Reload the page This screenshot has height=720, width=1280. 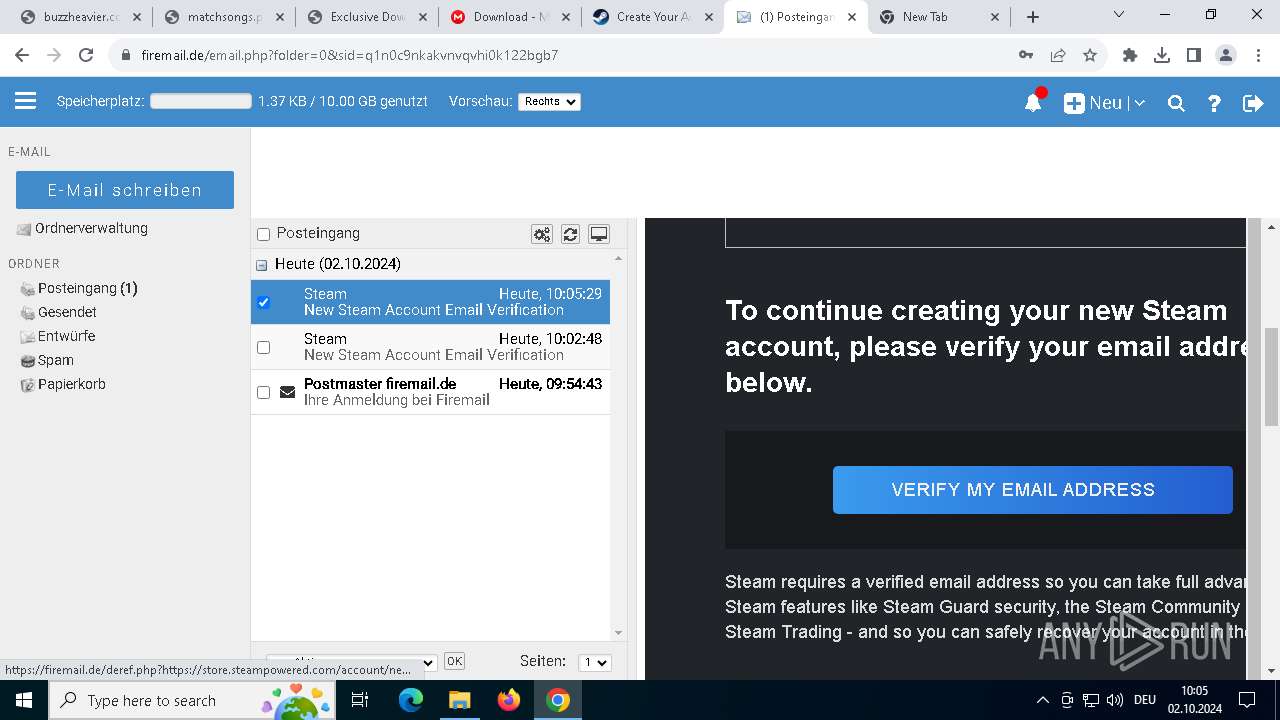86,56
